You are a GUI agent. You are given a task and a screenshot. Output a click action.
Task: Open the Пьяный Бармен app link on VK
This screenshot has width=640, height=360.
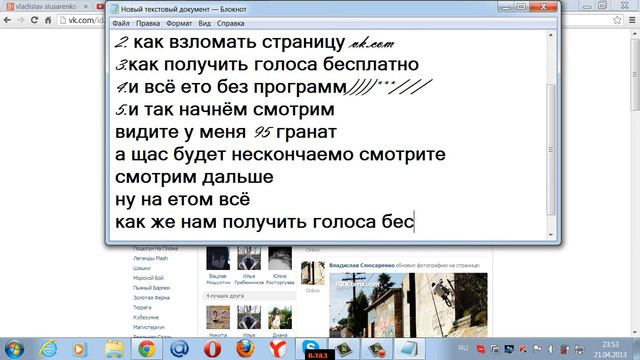point(151,288)
